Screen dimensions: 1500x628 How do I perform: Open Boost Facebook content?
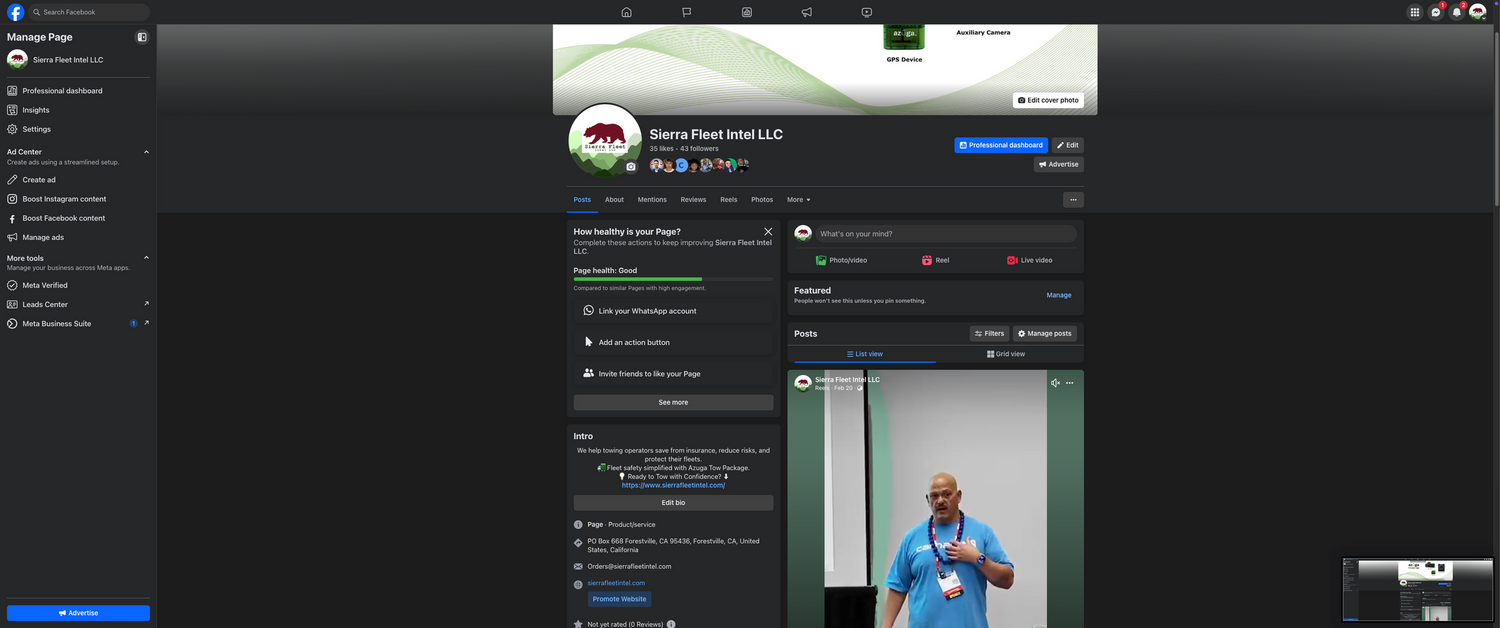[78, 218]
